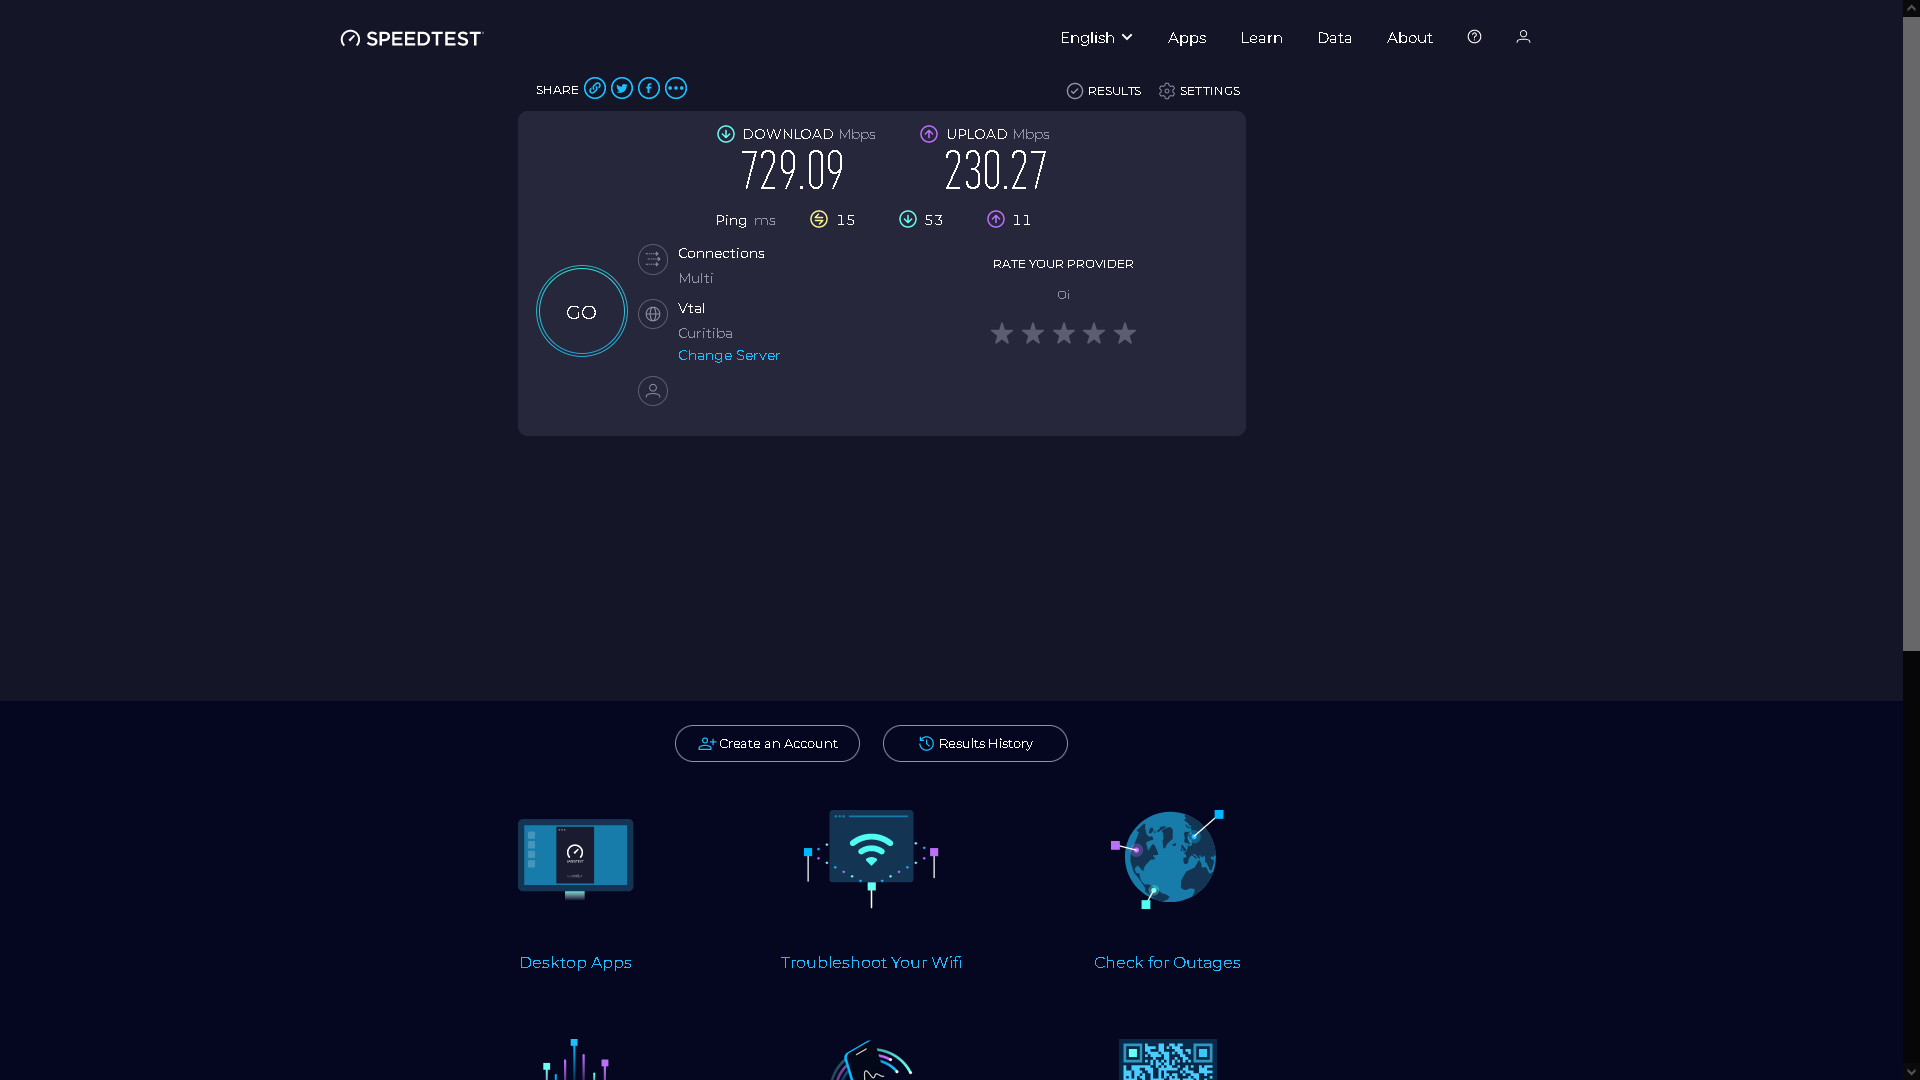Open Troubleshoot Your Wifi link
This screenshot has height=1080, width=1920.
[x=871, y=962]
